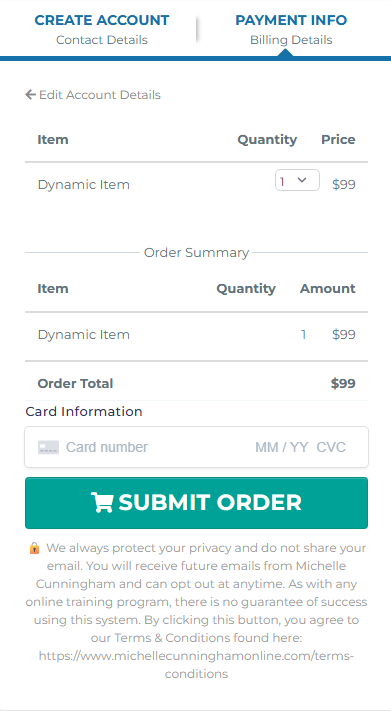The width and height of the screenshot is (391, 711).
Task: Click the Order Summary heading
Action: coord(196,253)
